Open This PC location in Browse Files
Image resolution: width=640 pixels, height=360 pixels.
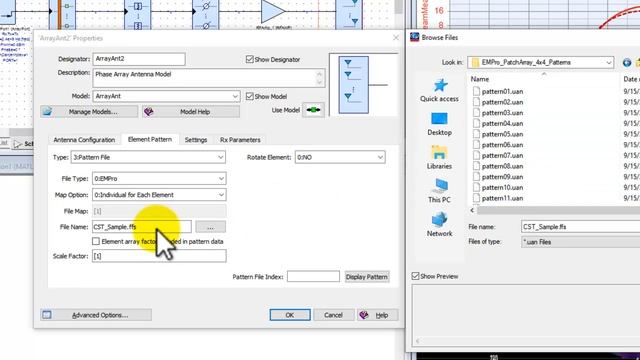click(439, 191)
